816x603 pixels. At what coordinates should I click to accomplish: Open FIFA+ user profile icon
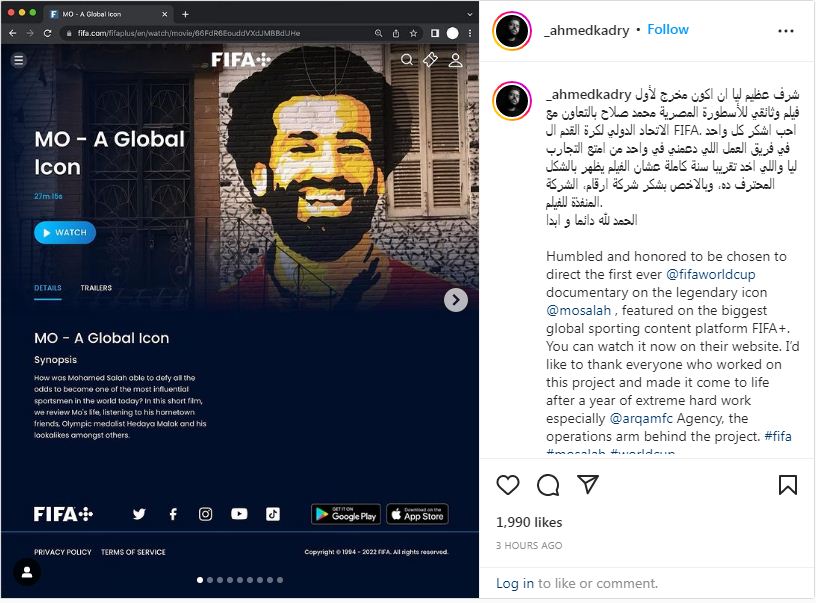455,60
